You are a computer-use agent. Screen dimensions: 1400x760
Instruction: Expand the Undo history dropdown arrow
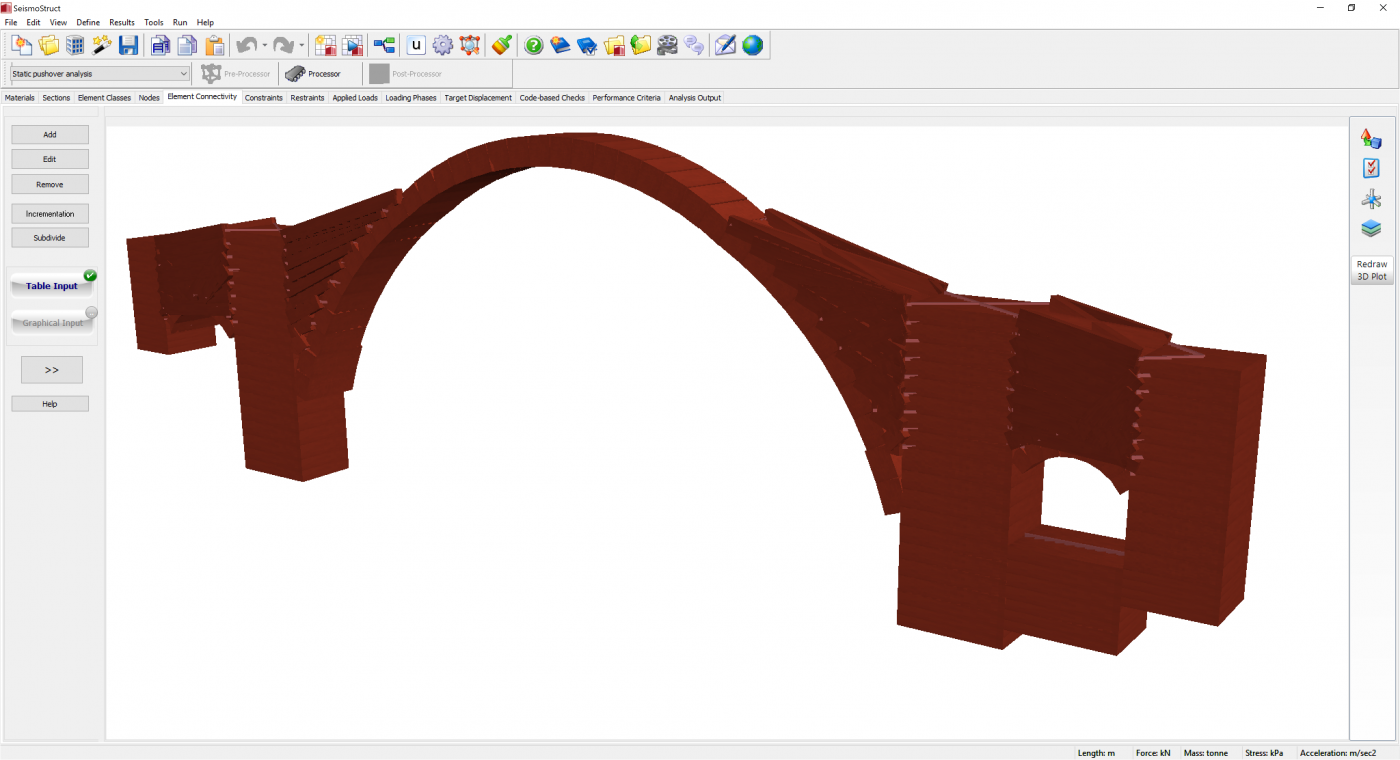(264, 45)
